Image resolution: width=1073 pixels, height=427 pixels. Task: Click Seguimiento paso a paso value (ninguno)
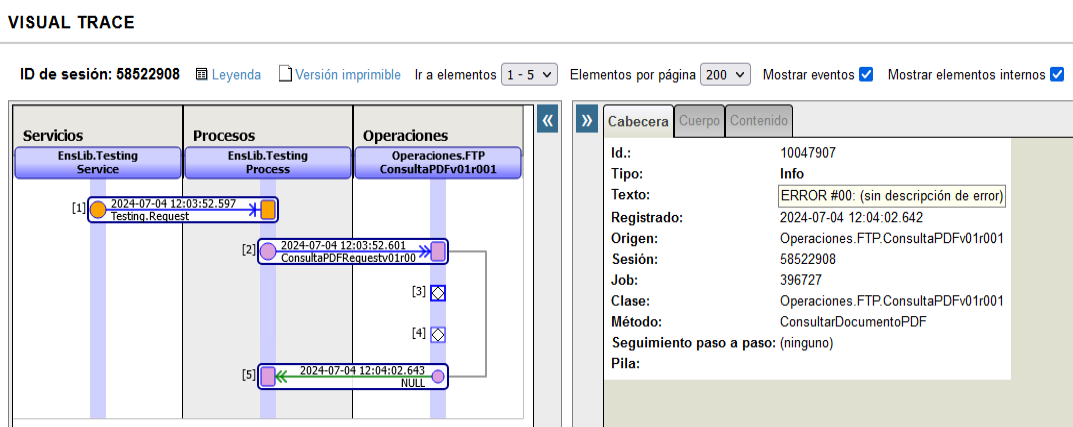tap(806, 343)
